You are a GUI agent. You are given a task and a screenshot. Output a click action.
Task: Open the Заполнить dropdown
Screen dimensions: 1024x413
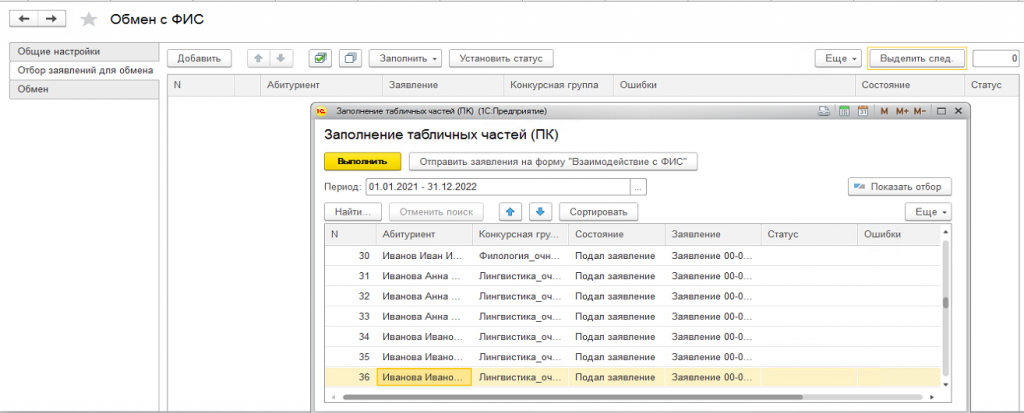point(406,58)
